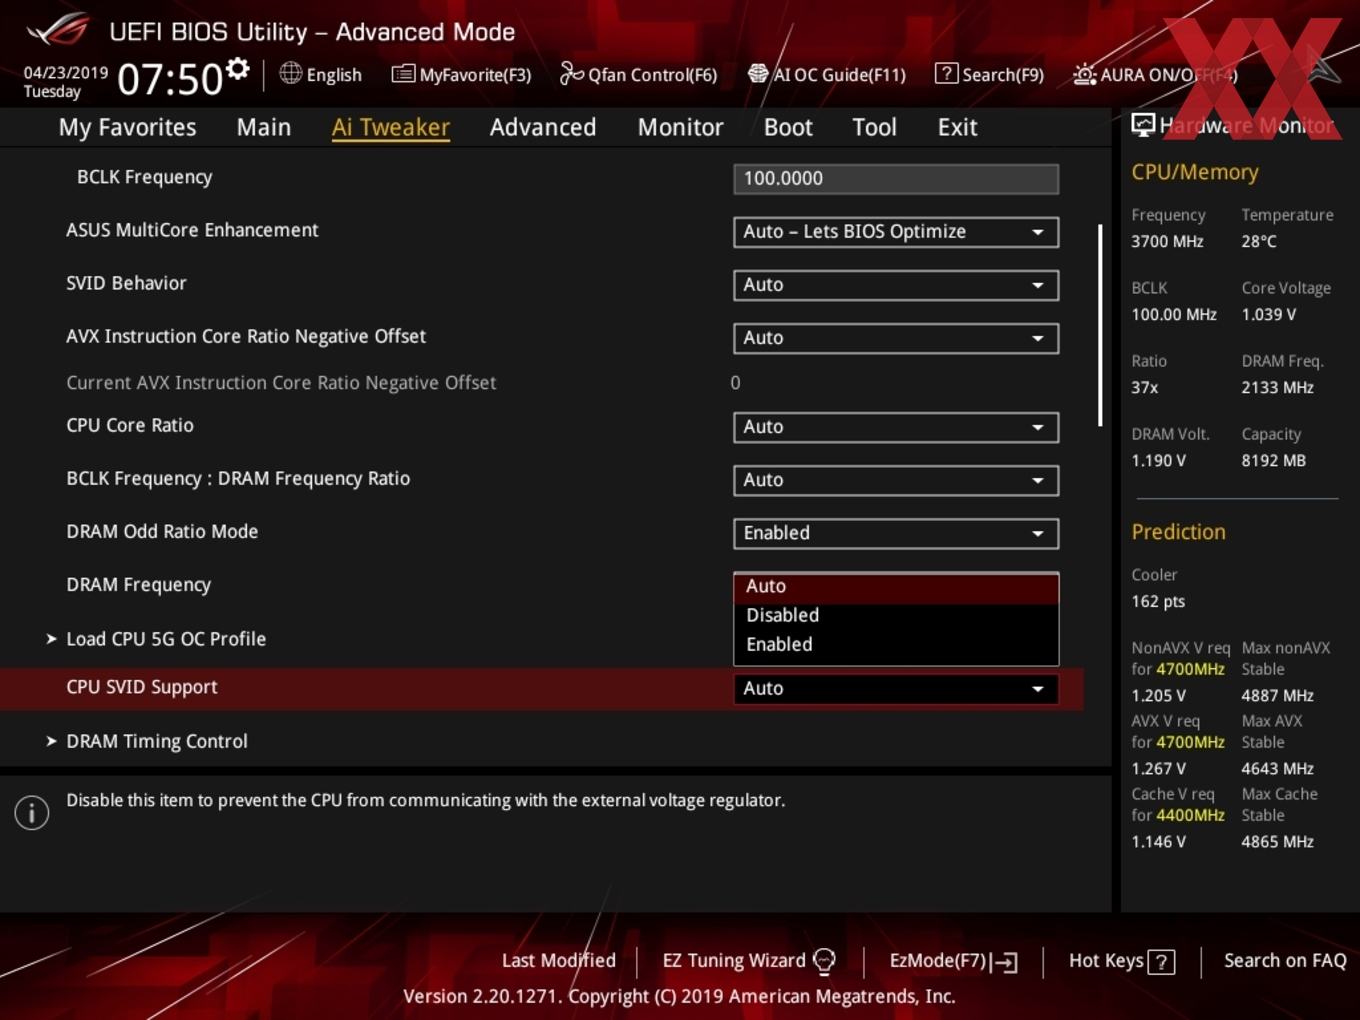This screenshot has width=1360, height=1020.
Task: Open the Boot tab
Action: (788, 127)
